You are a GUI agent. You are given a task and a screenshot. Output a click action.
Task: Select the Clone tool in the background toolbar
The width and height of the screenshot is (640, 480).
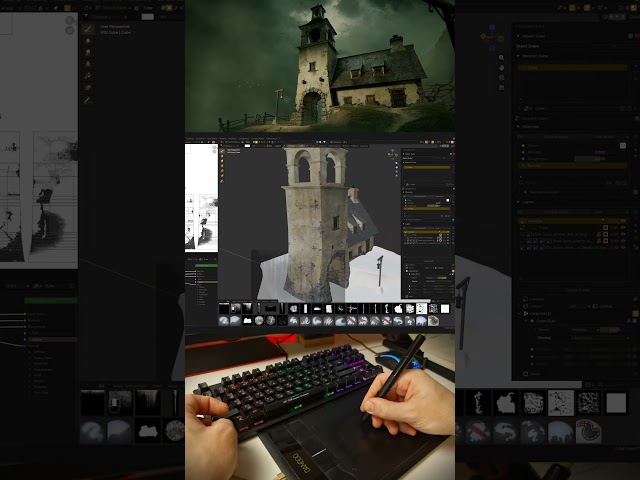tap(87, 64)
